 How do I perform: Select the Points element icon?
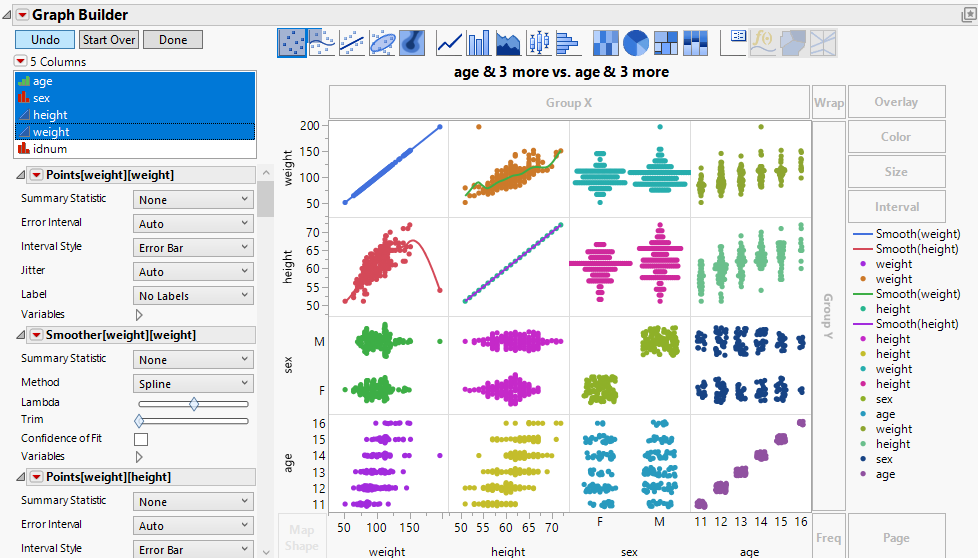click(x=292, y=43)
